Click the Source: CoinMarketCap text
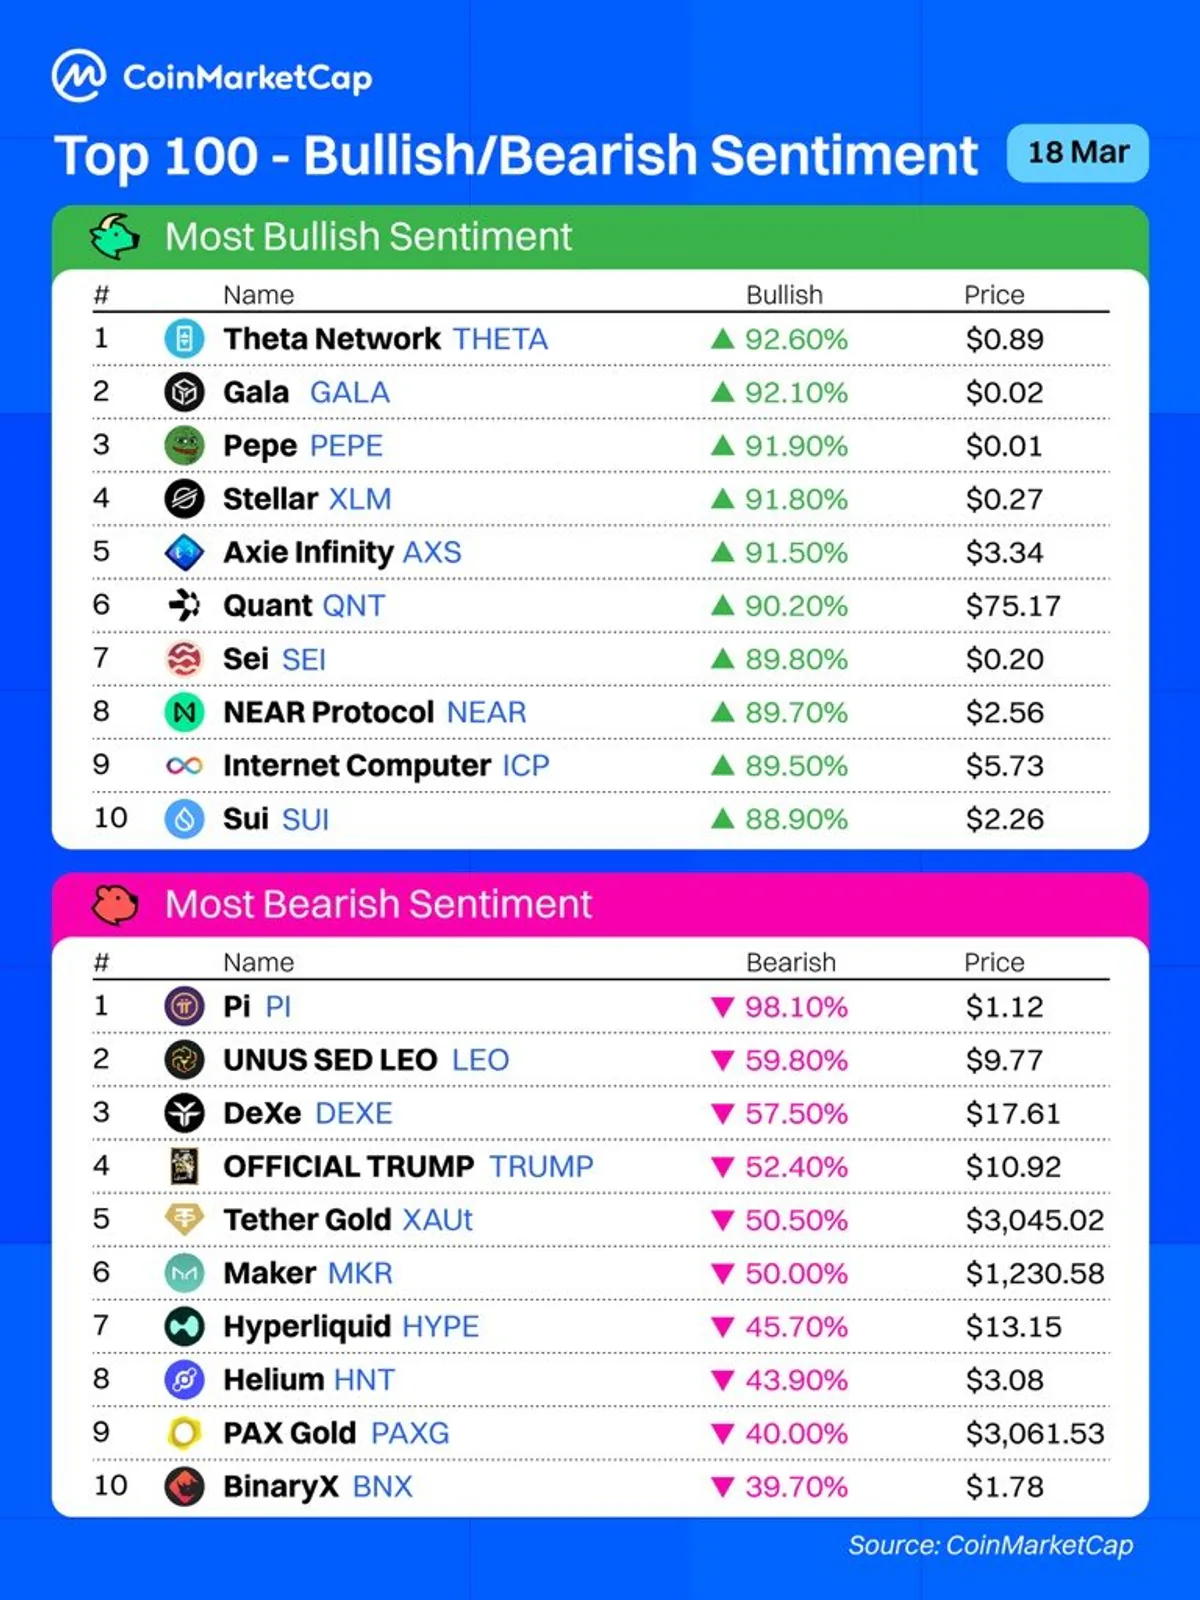 991,1545
